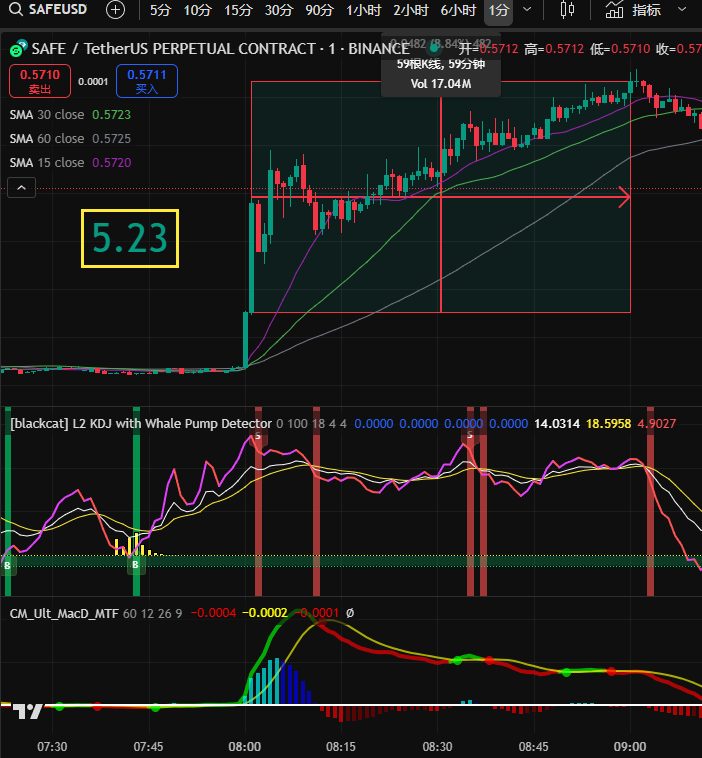Select the 90分 timeframe
The image size is (702, 758).
tap(319, 10)
